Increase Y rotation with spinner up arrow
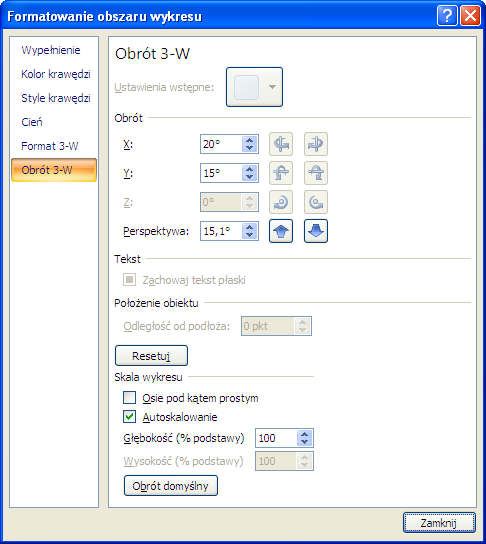This screenshot has width=486, height=544. [x=249, y=169]
